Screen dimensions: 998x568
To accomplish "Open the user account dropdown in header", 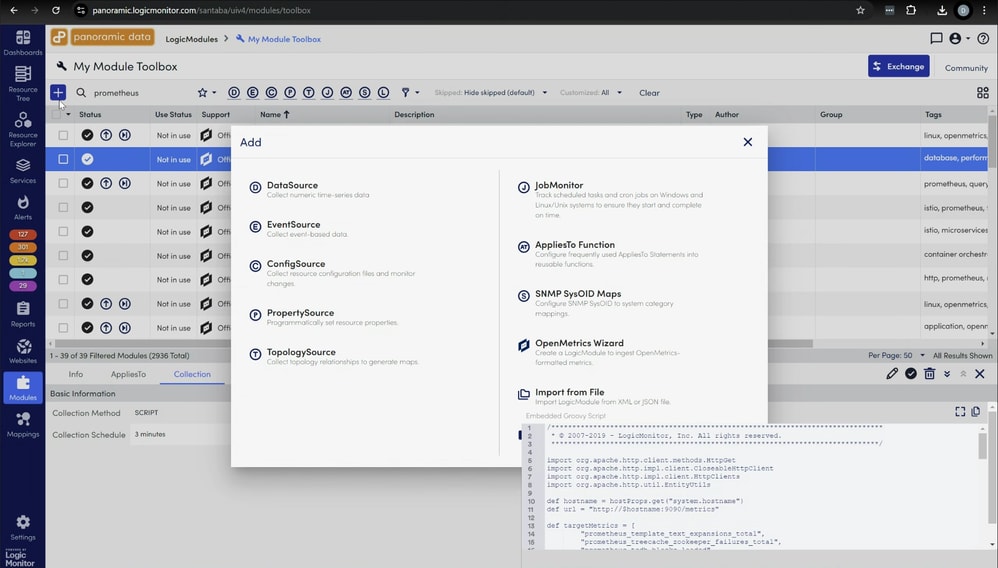I will 959,38.
